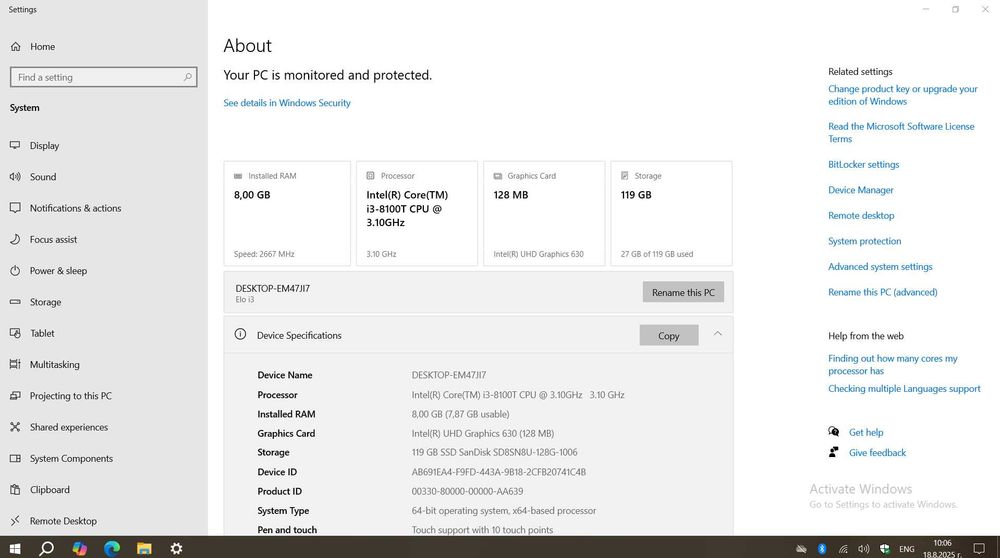Image resolution: width=1000 pixels, height=558 pixels.
Task: Click the Find a setting search box
Action: (x=98, y=77)
